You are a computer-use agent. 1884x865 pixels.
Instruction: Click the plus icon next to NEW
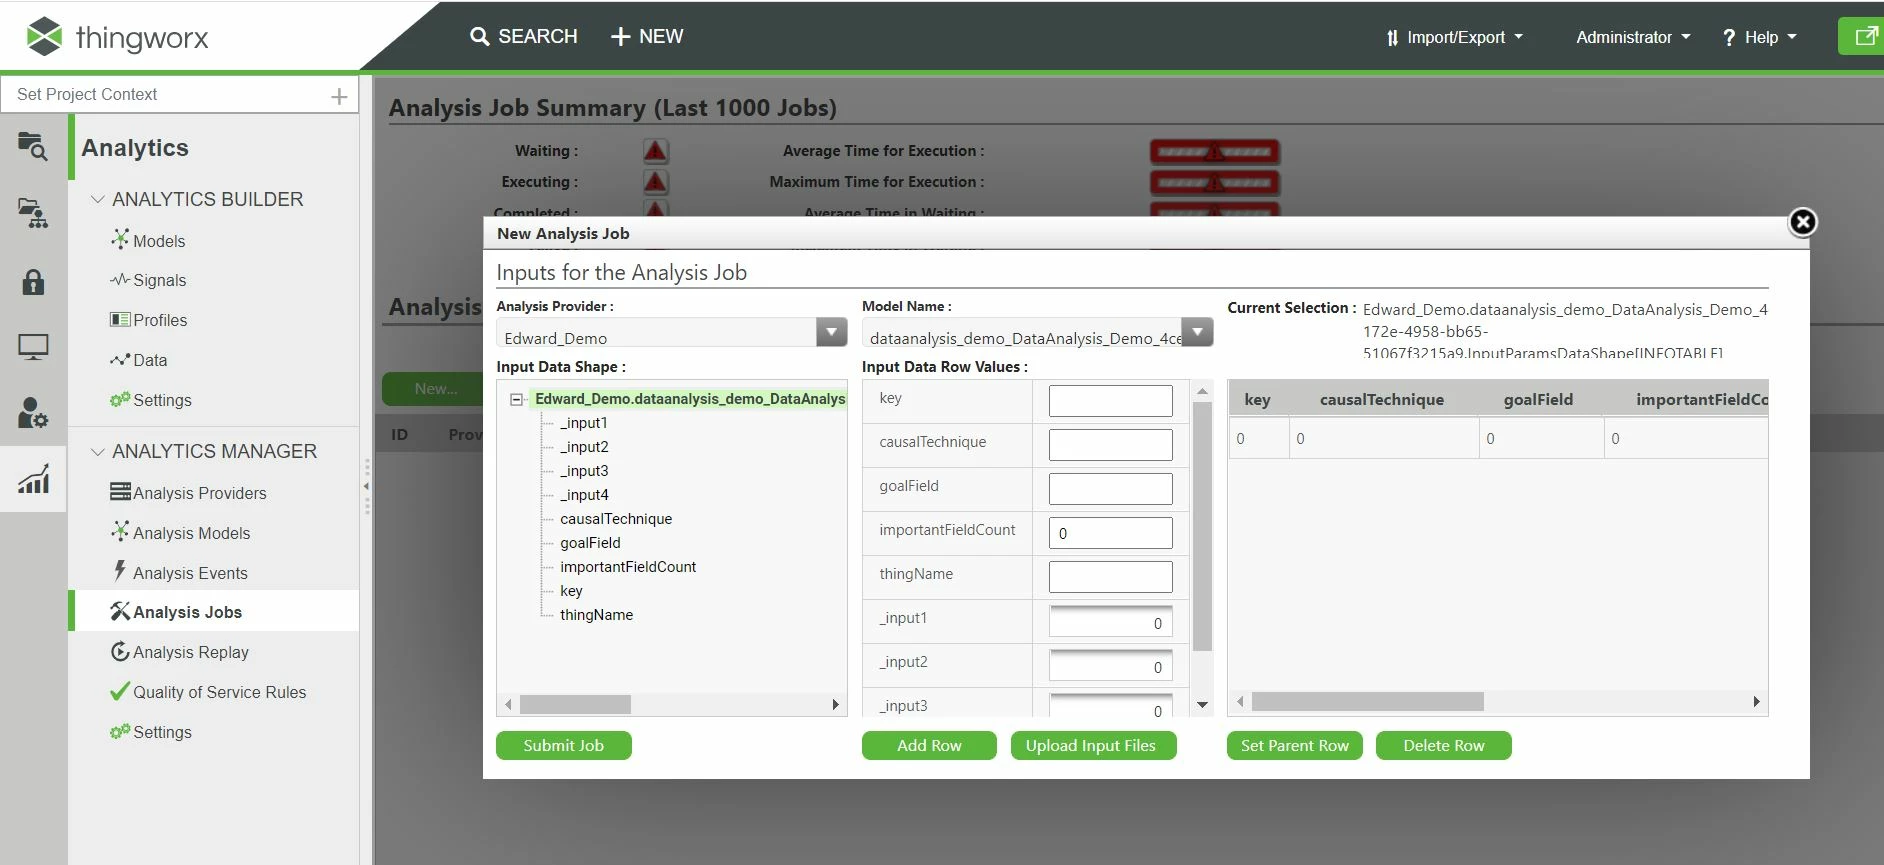coord(620,37)
